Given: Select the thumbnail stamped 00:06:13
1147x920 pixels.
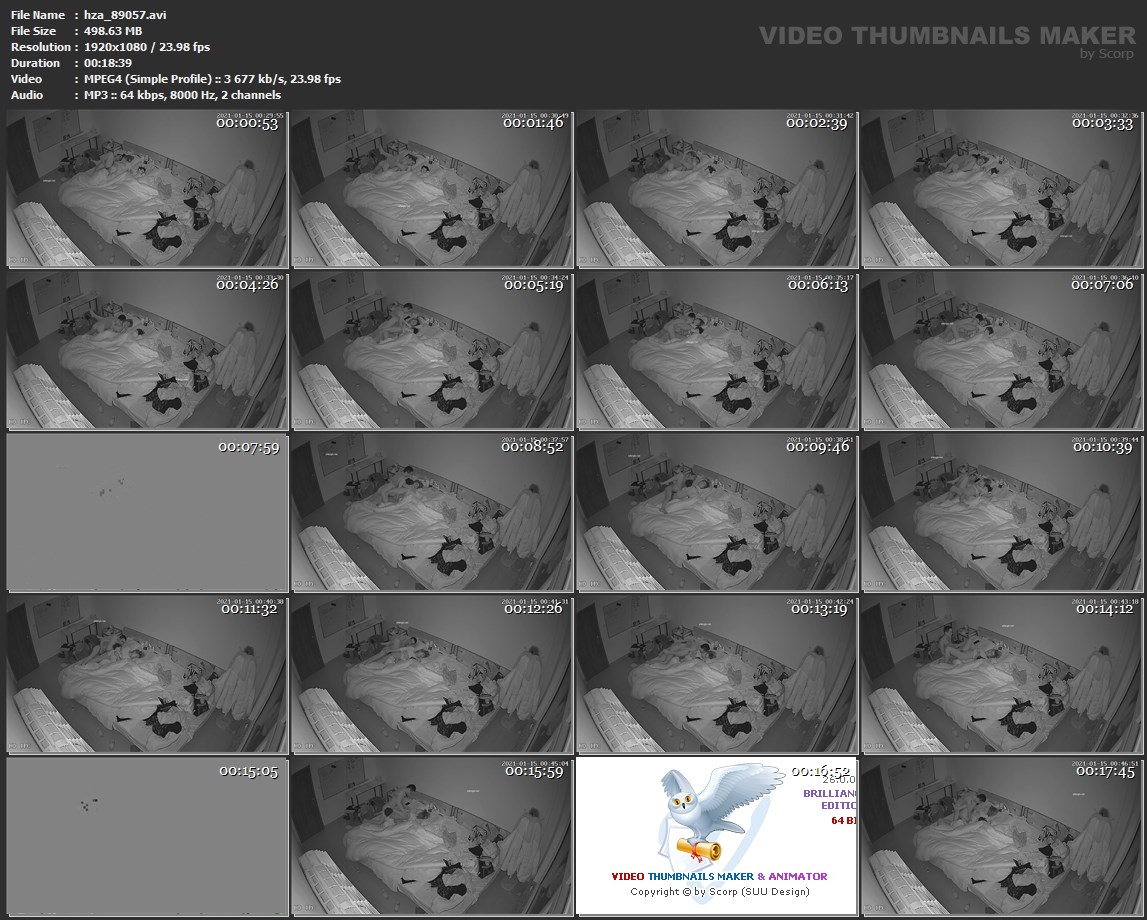Looking at the screenshot, I should 716,350.
